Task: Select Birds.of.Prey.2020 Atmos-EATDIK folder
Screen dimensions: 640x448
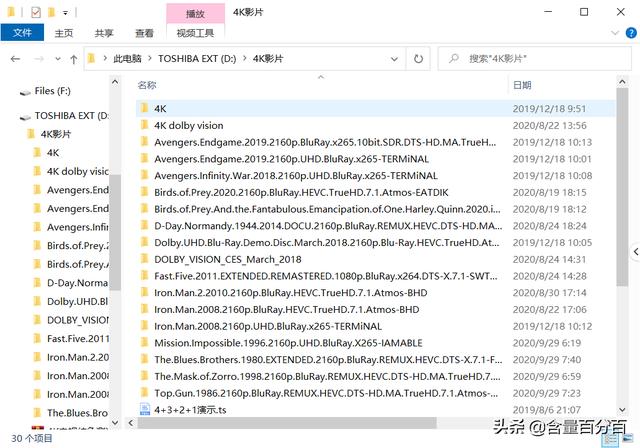Action: [301, 192]
